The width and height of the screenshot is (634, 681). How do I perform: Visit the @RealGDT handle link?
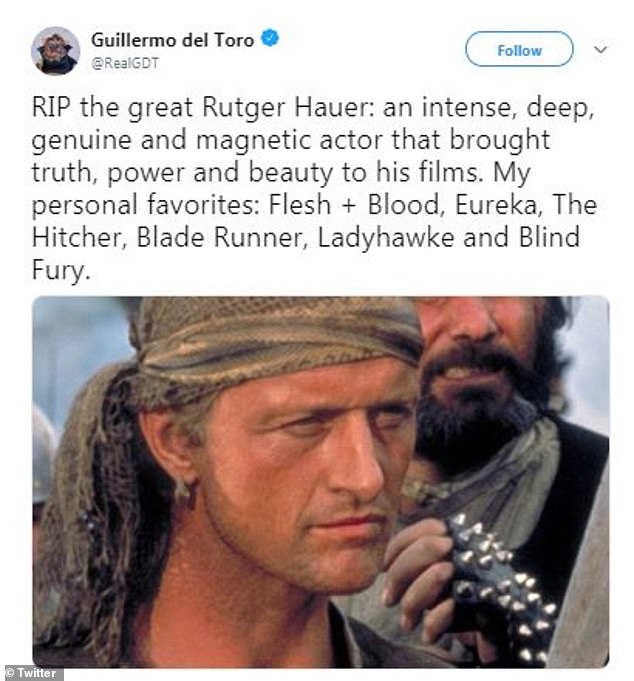[125, 63]
